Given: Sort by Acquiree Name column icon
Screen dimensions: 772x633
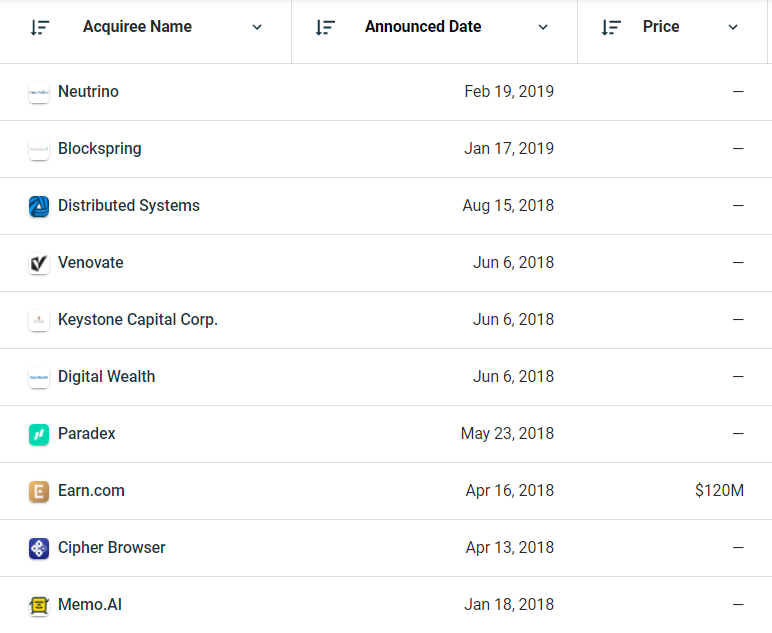Looking at the screenshot, I should pos(40,27).
